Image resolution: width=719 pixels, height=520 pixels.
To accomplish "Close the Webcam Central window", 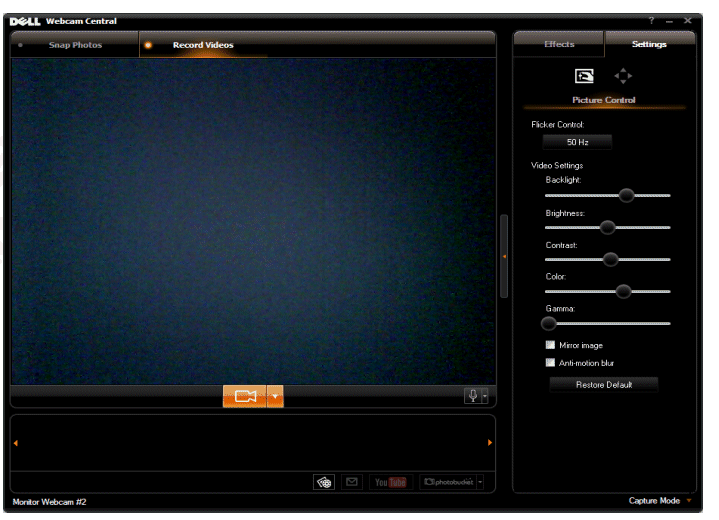I will click(x=688, y=21).
